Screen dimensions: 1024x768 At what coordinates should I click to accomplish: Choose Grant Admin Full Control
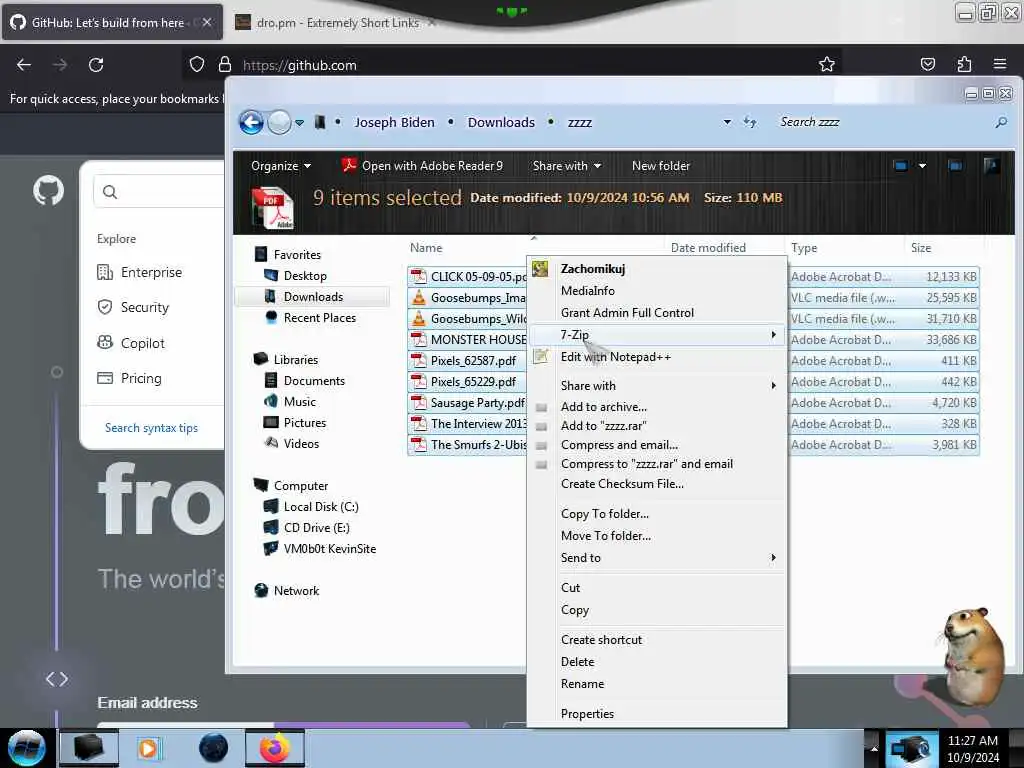point(656,313)
